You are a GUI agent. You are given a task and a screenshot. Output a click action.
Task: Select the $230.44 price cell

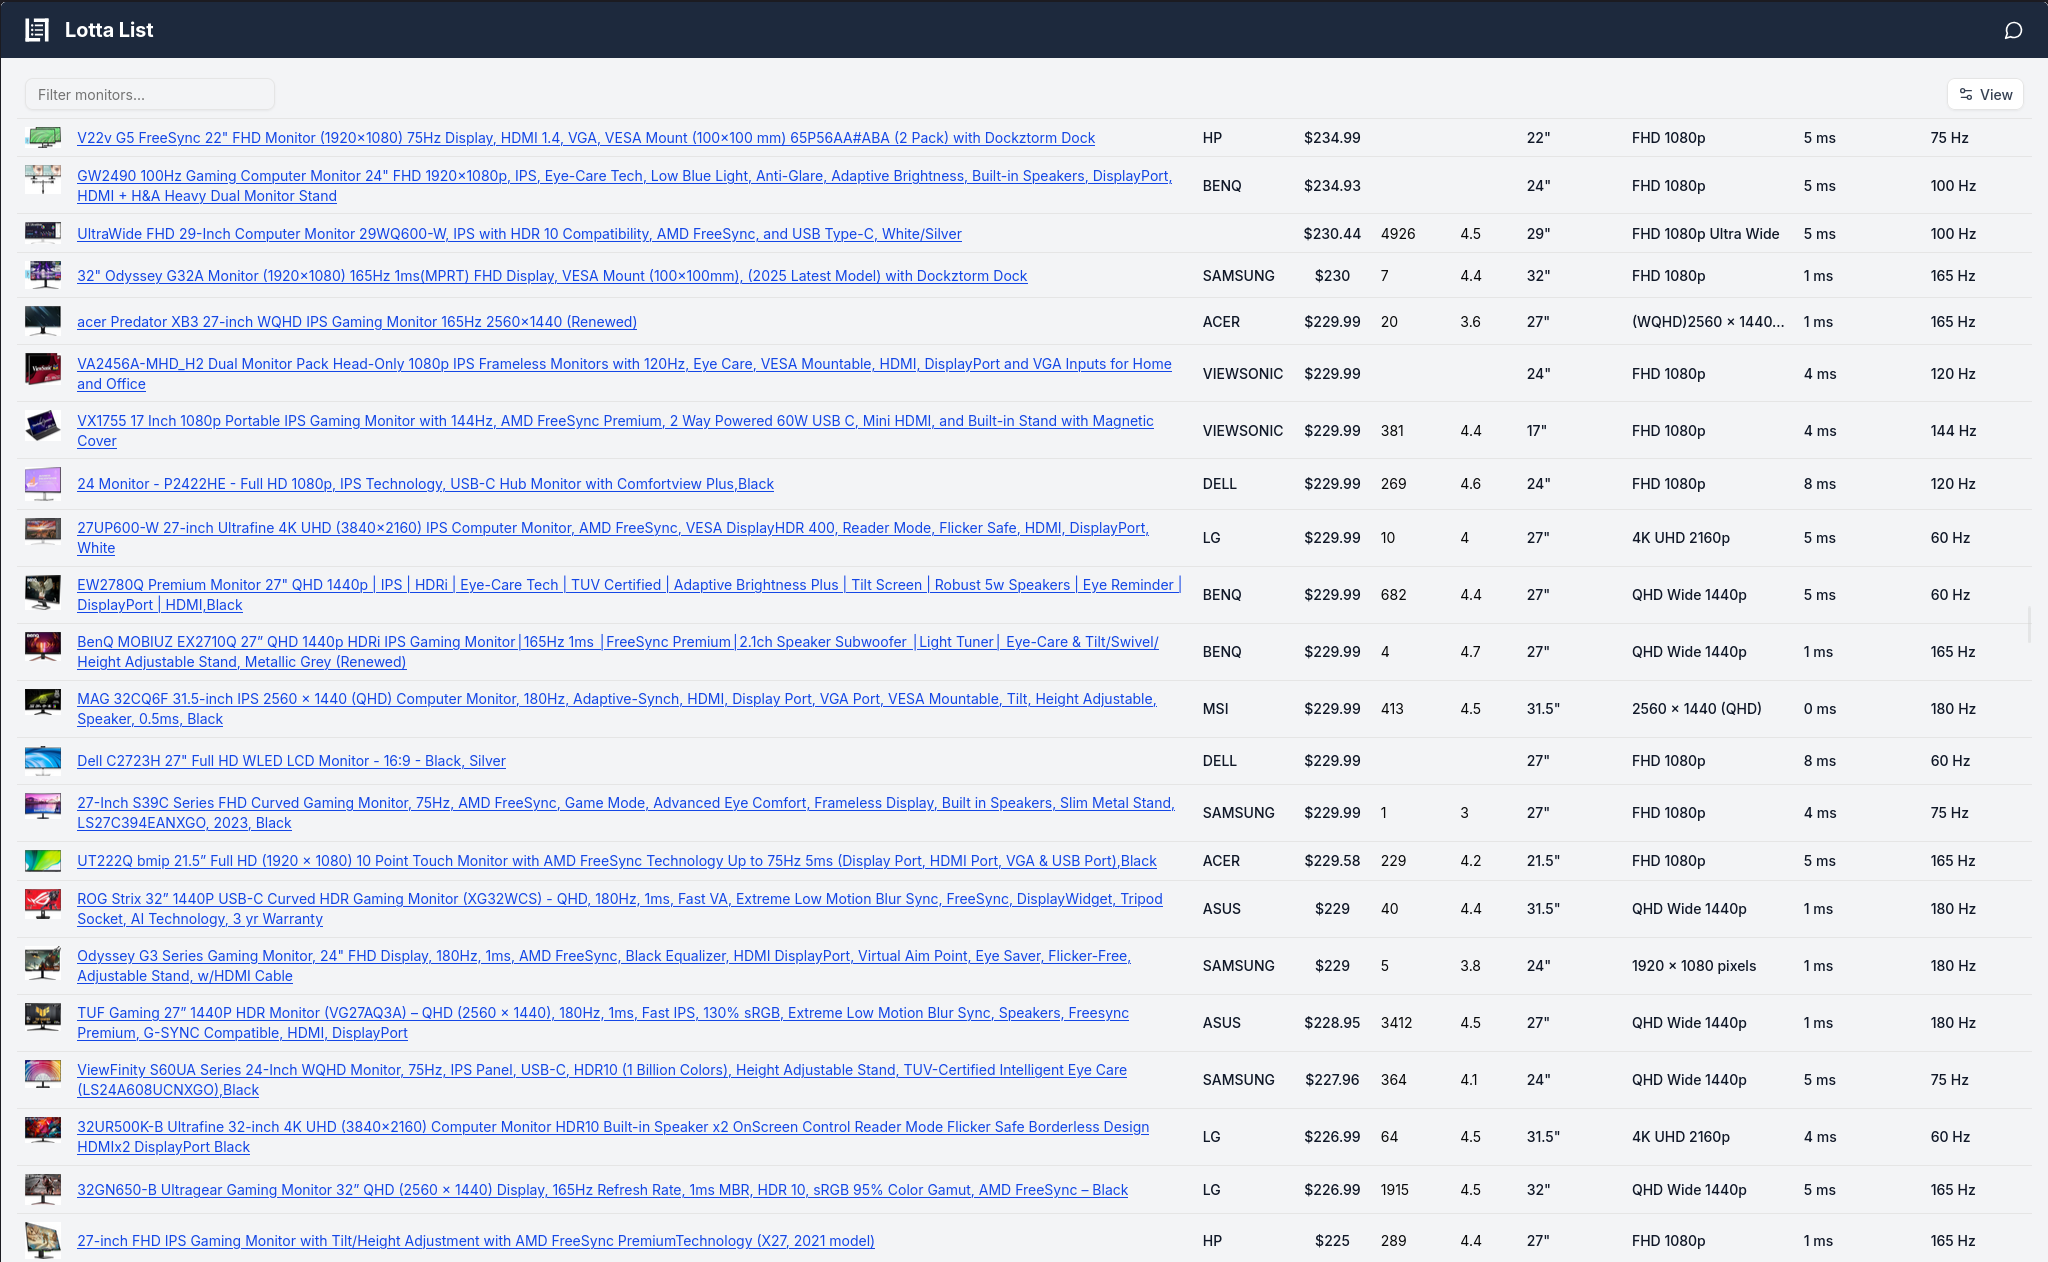[x=1332, y=234]
